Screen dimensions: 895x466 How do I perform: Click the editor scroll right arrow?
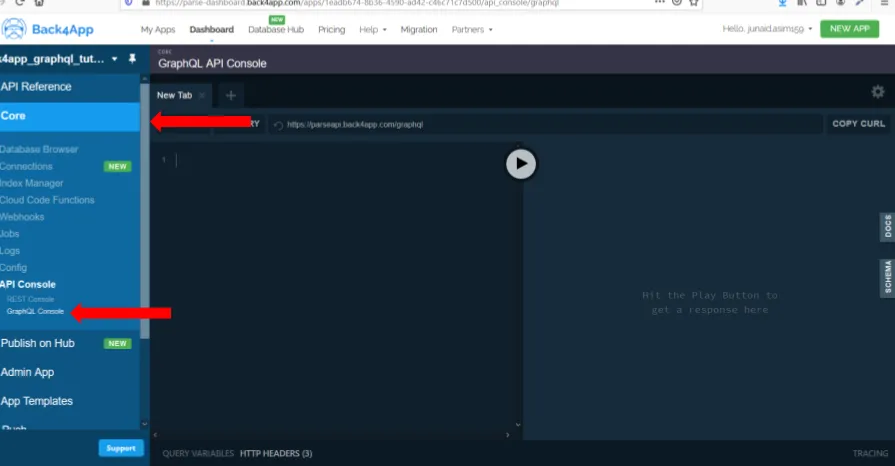coord(507,435)
